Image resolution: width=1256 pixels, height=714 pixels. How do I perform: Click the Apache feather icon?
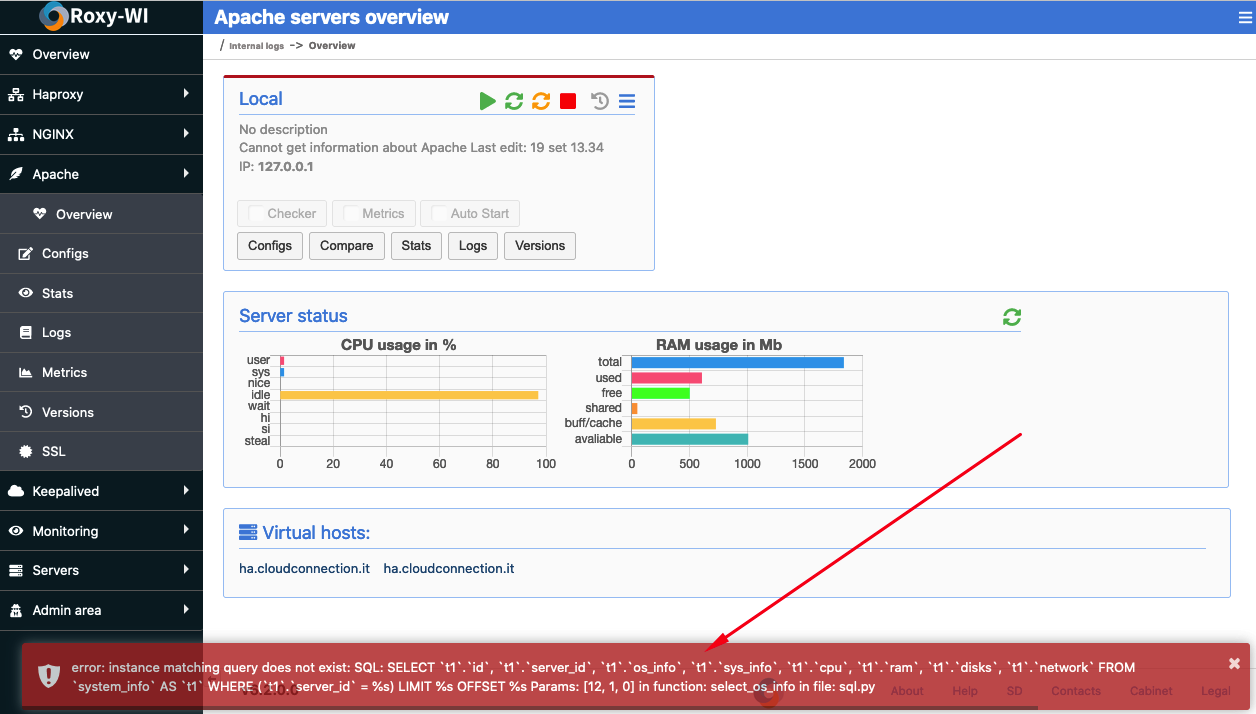(15, 174)
